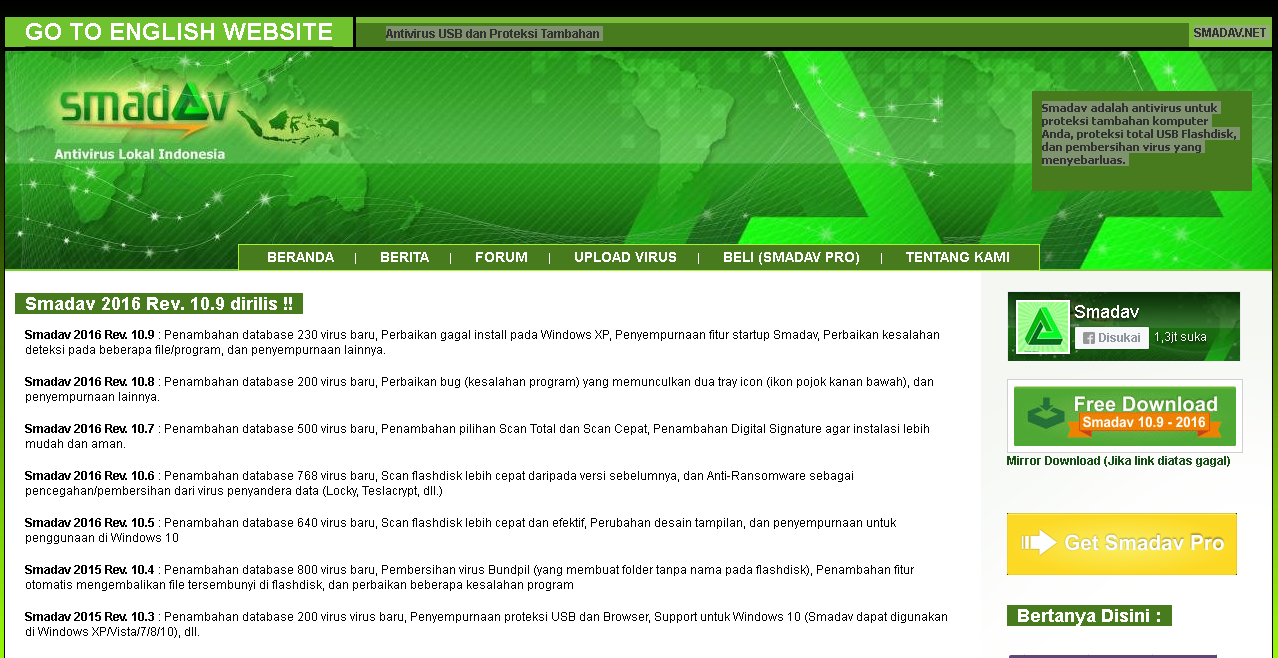Click the 'Smadav 2015 Rev. 10.4' entry title
The width and height of the screenshot is (1278, 658).
[x=90, y=570]
